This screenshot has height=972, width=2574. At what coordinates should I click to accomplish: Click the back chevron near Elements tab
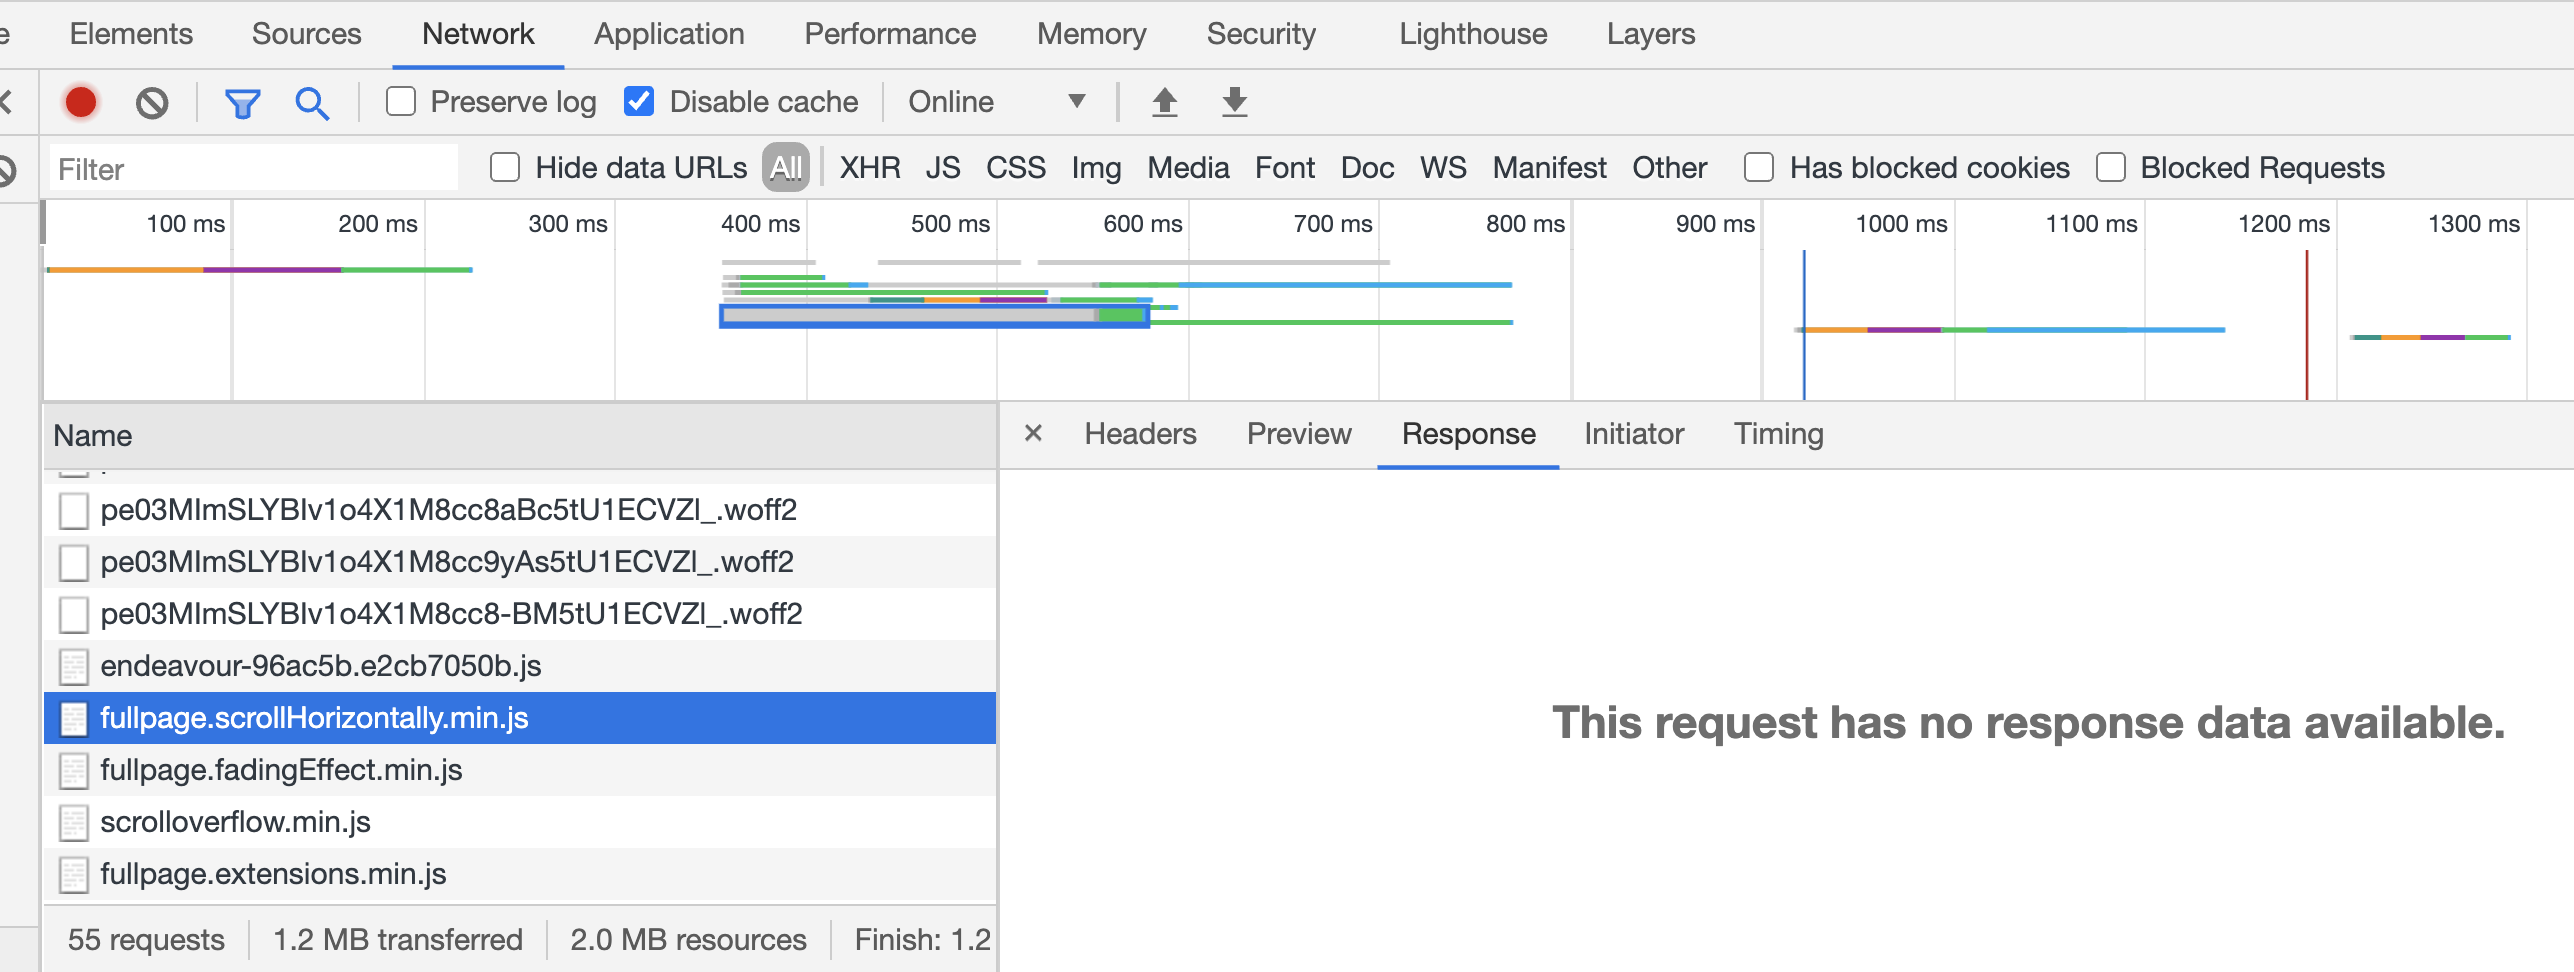tap(6, 101)
